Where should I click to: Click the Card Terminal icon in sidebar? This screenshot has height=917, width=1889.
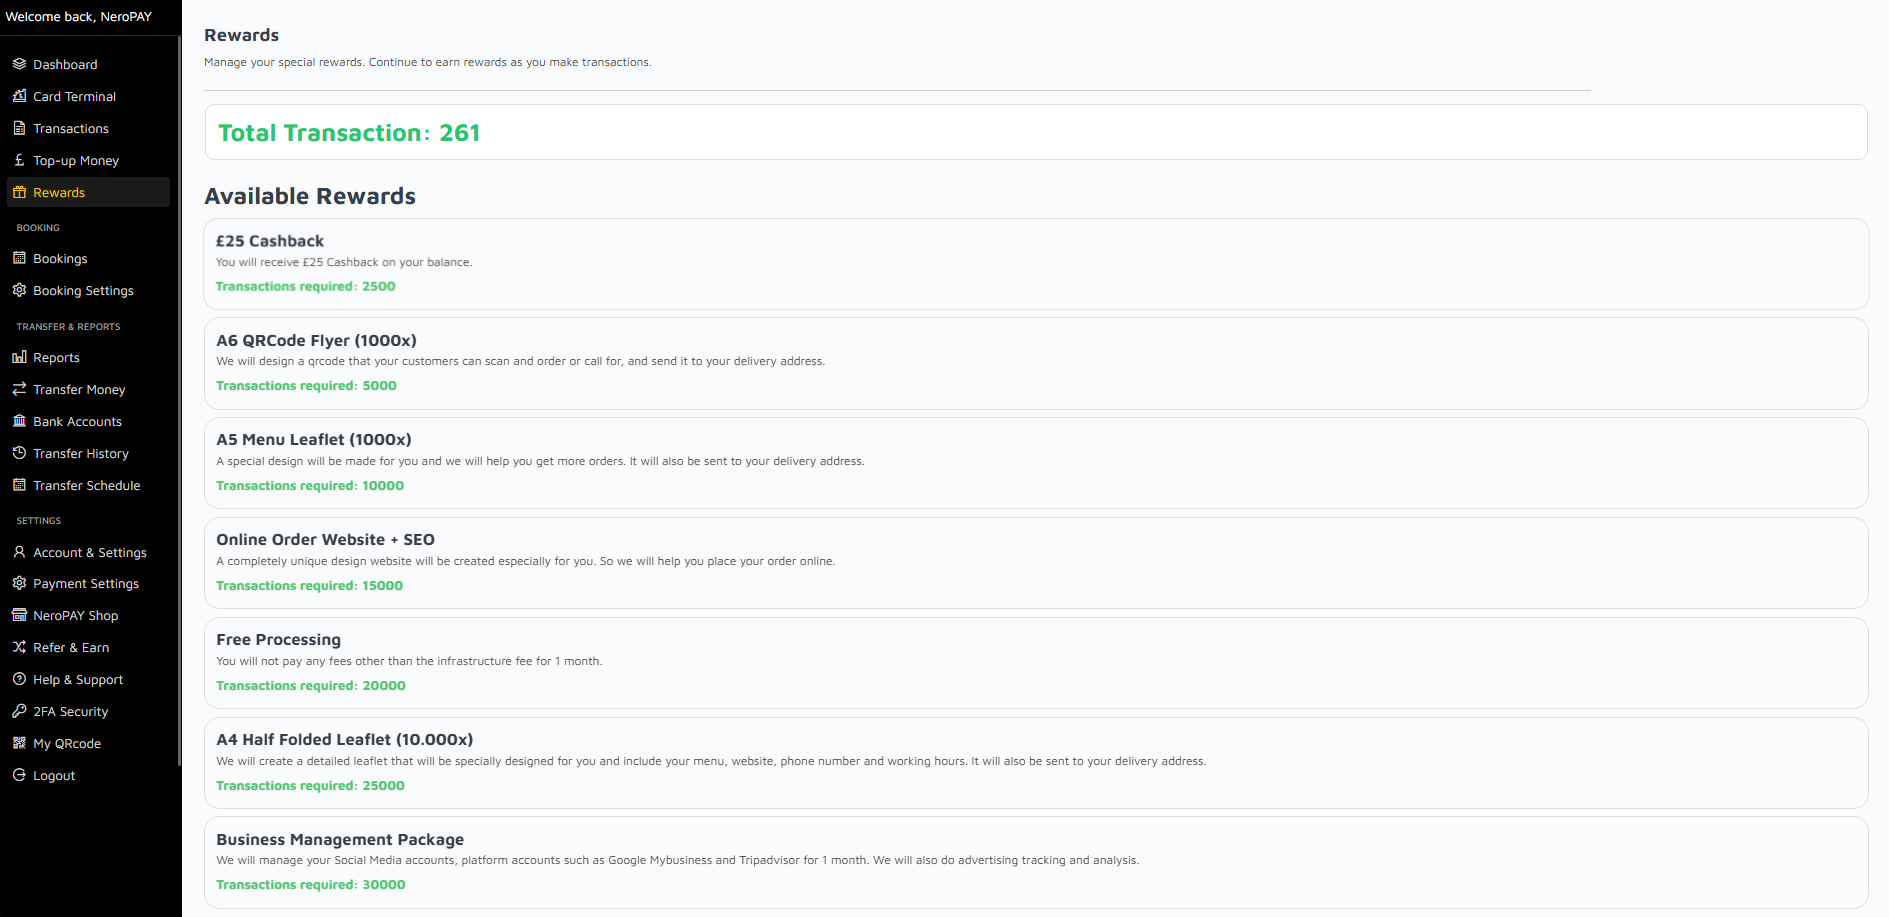pos(19,96)
